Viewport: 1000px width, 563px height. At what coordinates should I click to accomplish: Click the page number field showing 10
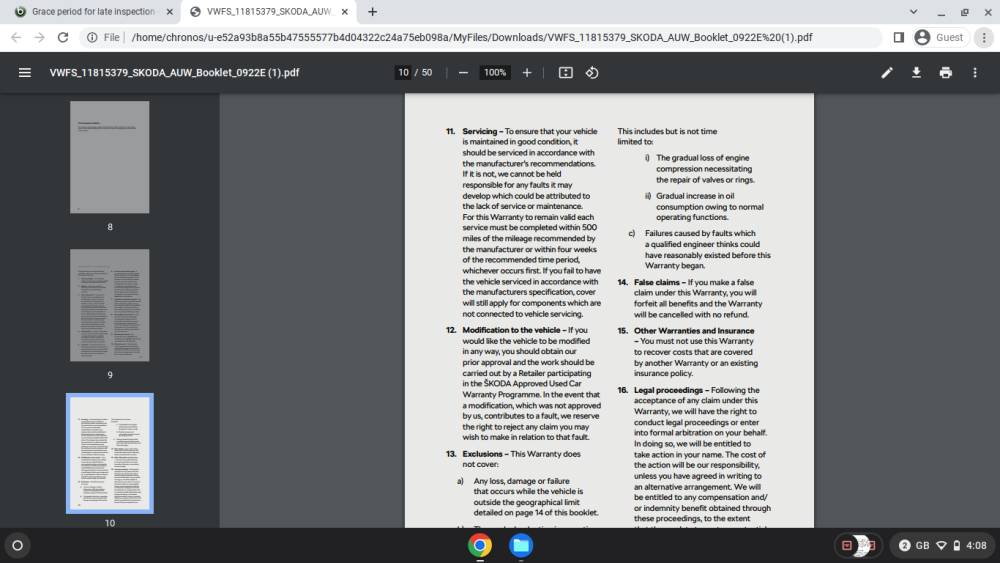coord(403,73)
